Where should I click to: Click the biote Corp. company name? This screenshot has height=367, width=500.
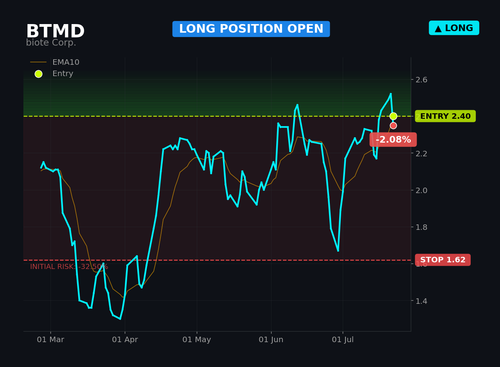[x=51, y=43]
